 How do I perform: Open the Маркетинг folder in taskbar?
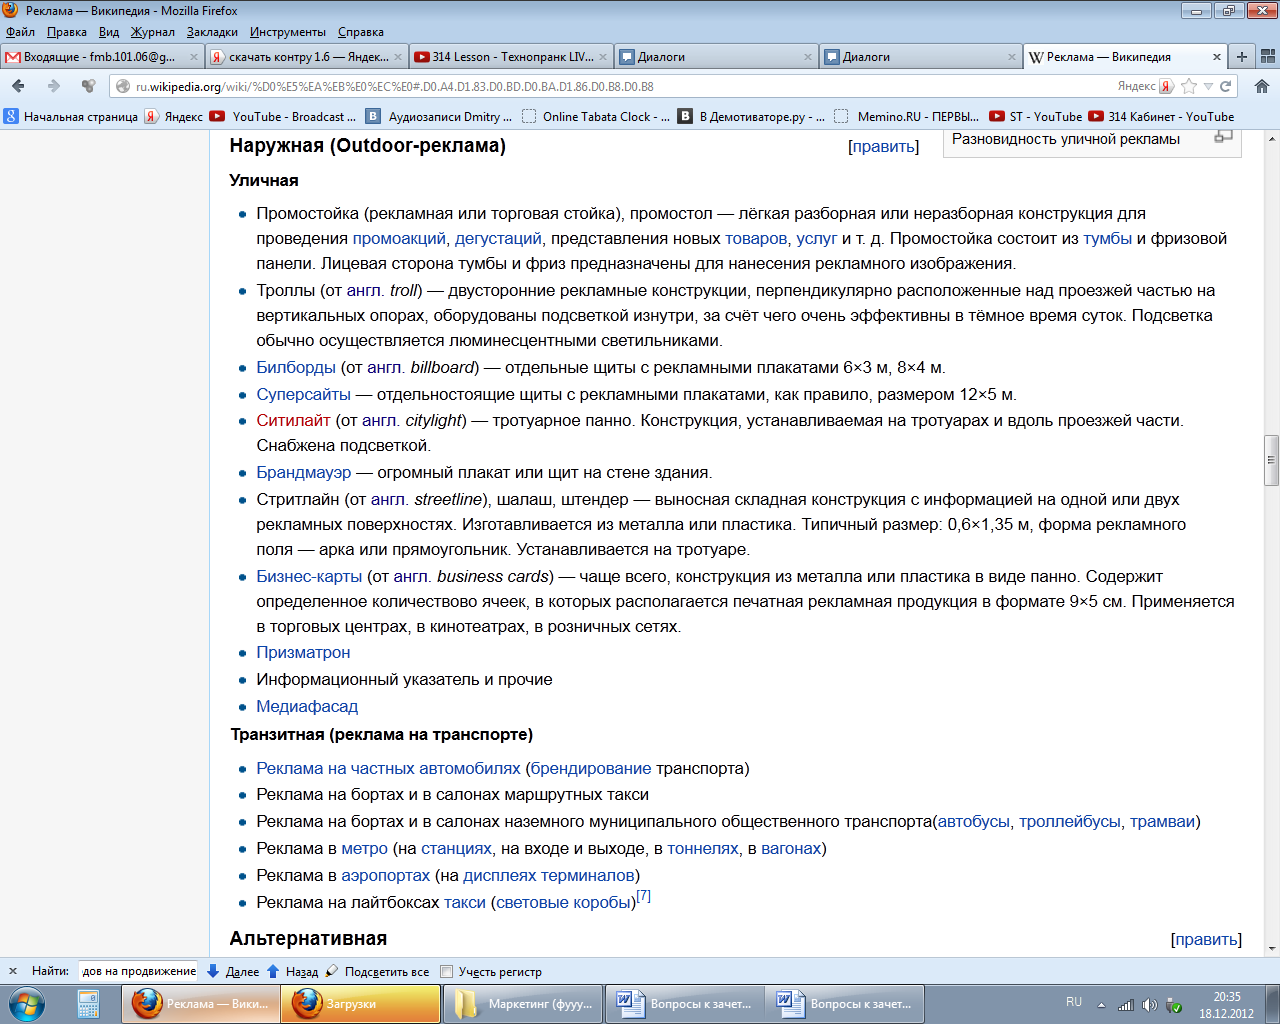pos(523,1004)
